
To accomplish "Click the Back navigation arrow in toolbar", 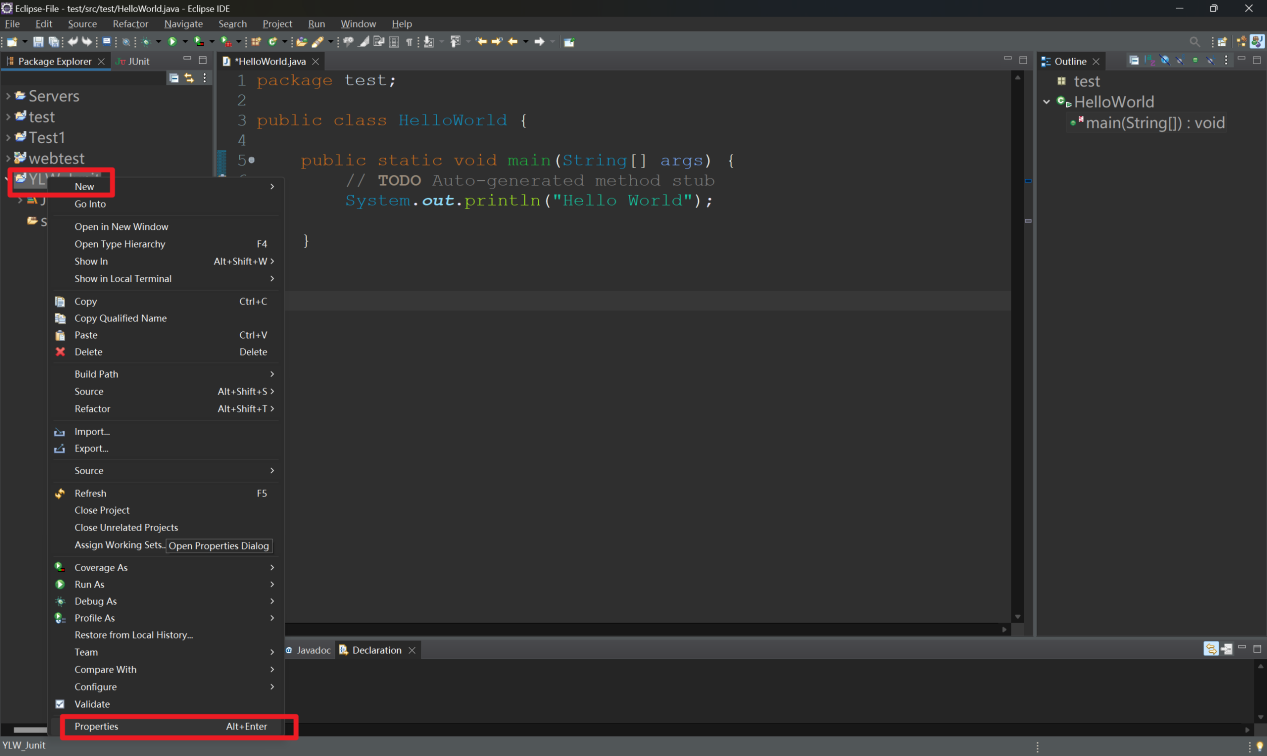I will [513, 42].
